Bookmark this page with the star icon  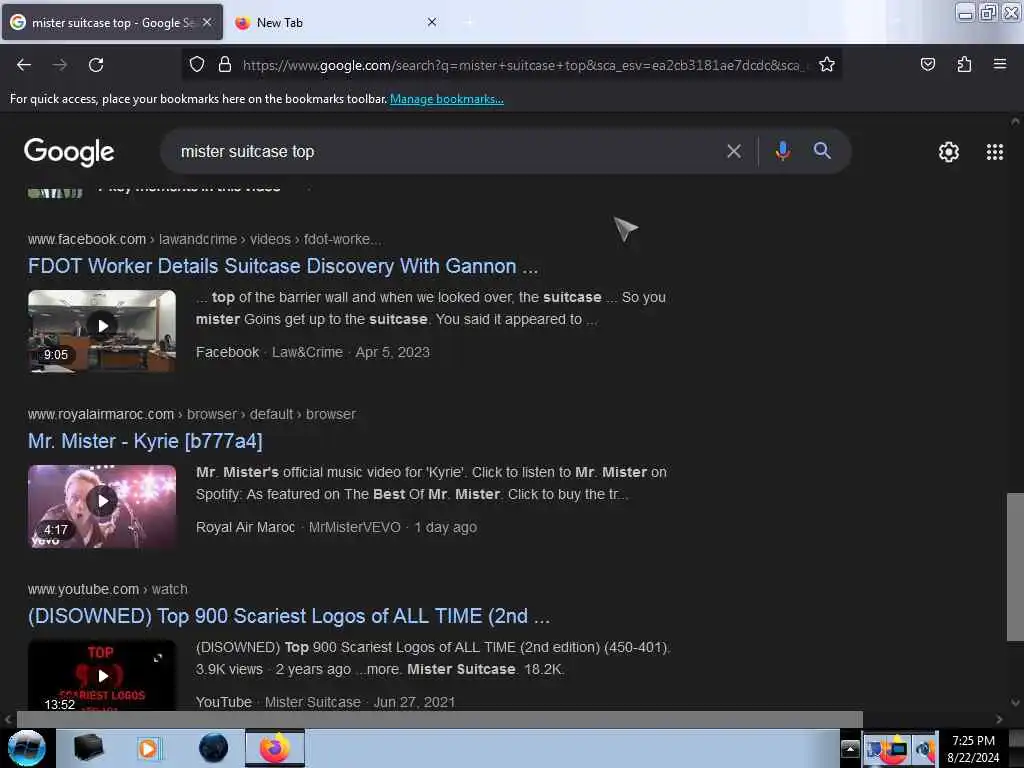(x=827, y=64)
